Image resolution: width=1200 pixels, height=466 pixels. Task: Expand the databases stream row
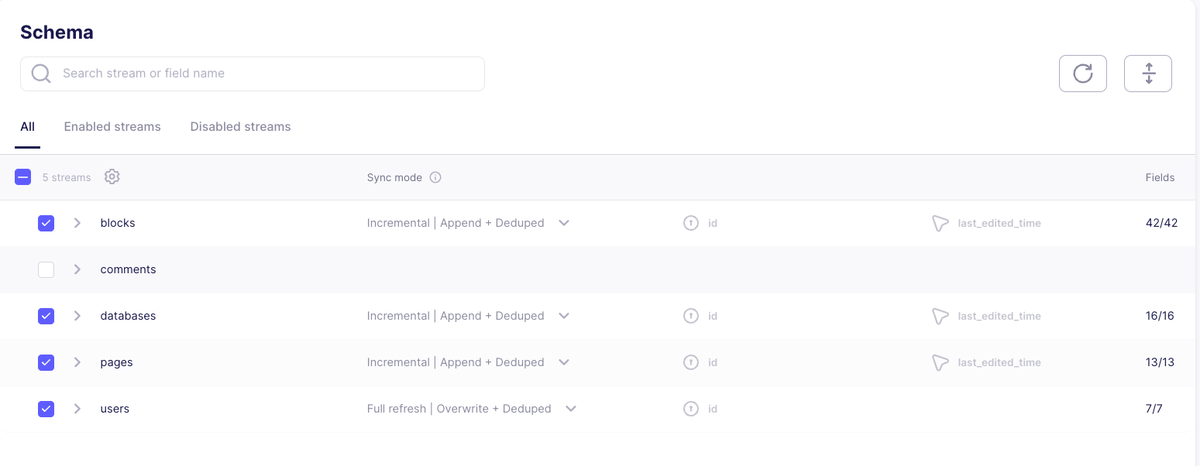(x=77, y=316)
